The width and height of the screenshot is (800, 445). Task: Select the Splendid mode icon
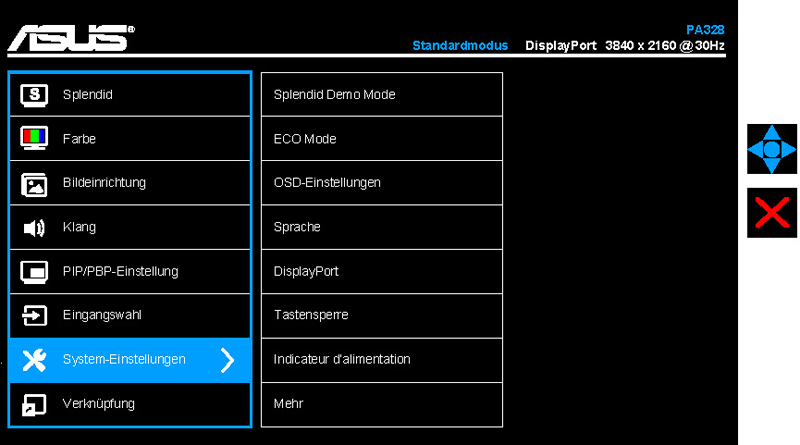(34, 95)
